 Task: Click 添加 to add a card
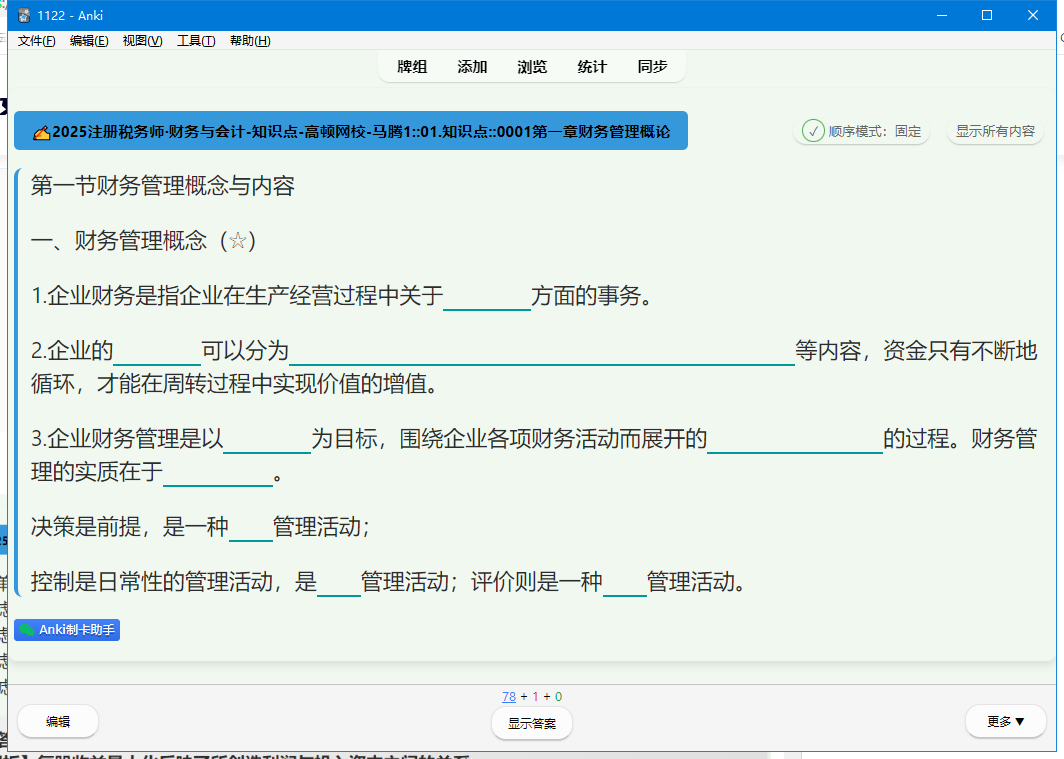pos(472,66)
